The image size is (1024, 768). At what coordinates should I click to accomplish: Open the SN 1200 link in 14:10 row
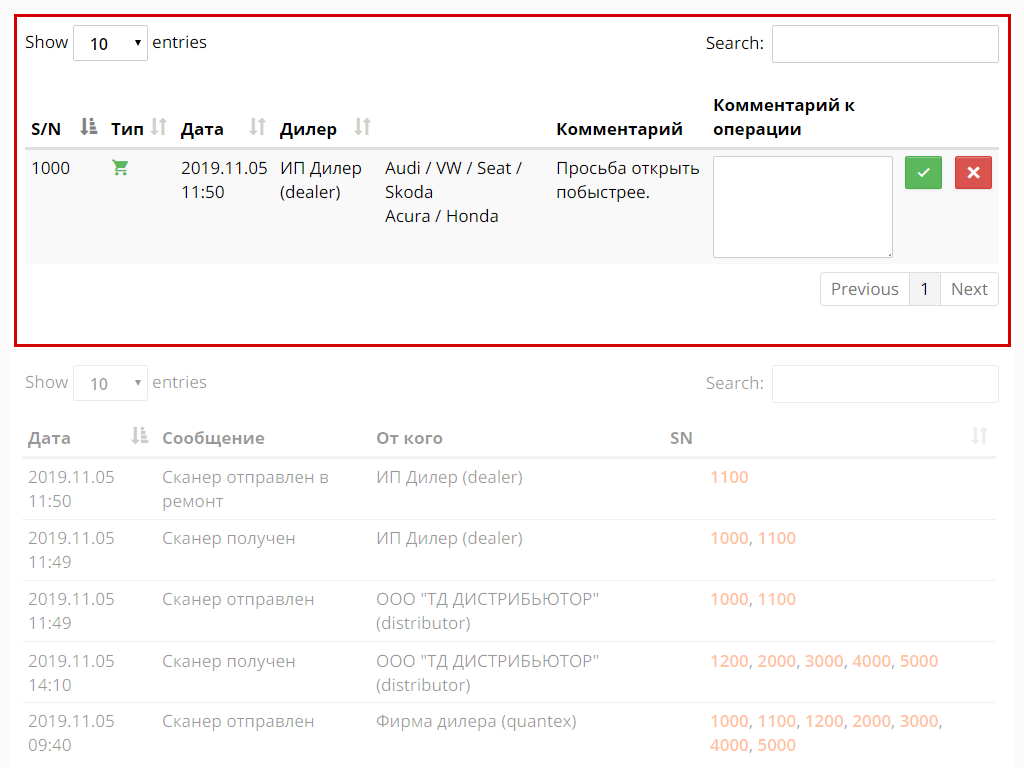(729, 661)
